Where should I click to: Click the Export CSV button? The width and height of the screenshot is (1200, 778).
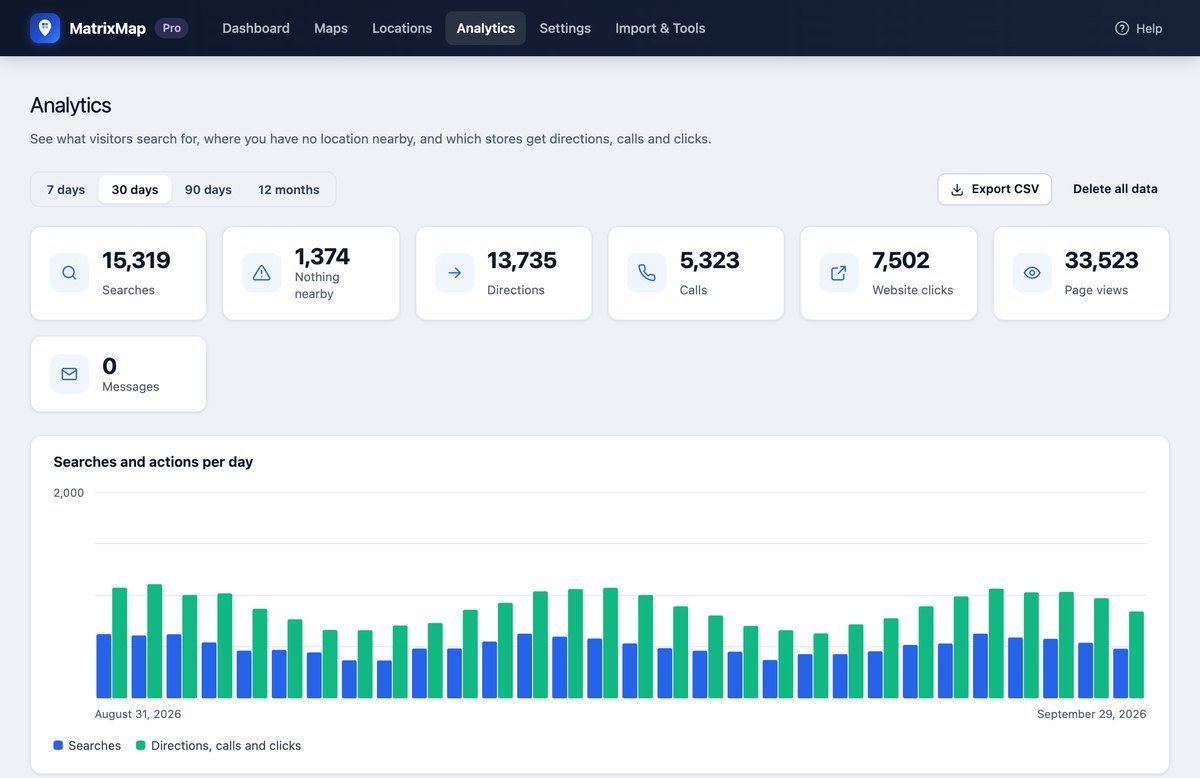[994, 189]
